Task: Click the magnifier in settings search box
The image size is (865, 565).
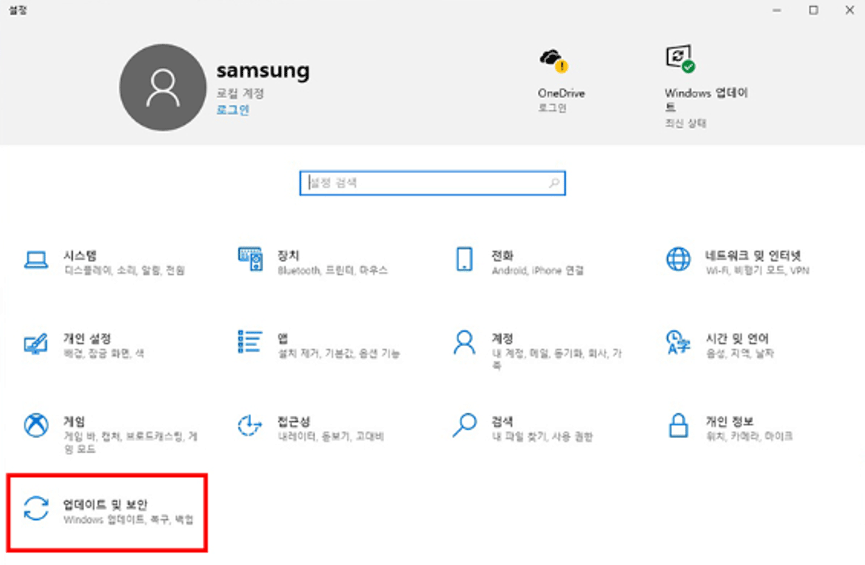Action: click(554, 183)
